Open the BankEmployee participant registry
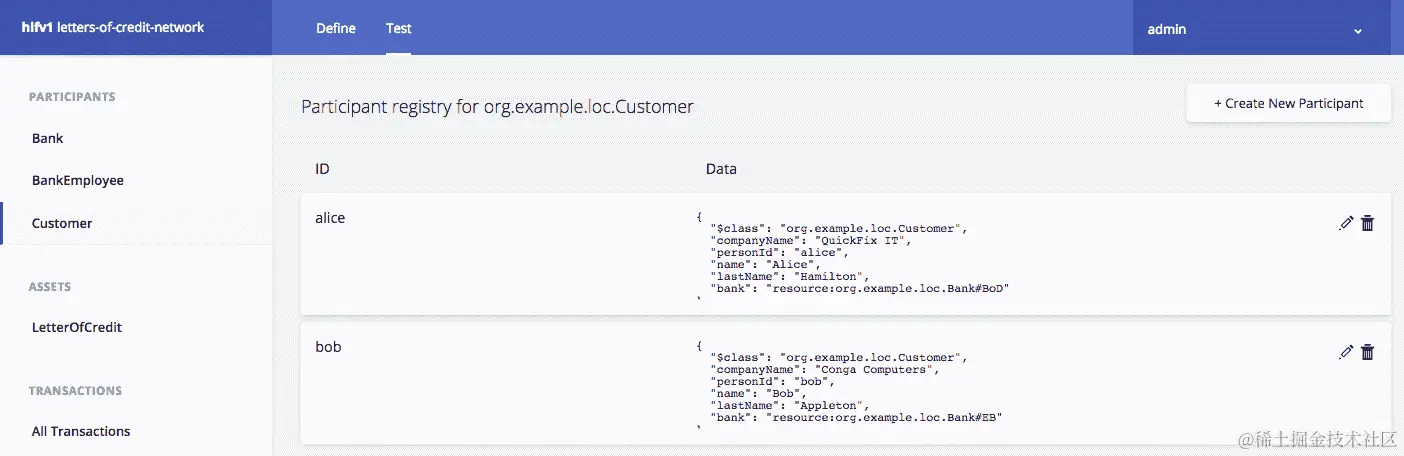 tap(78, 180)
